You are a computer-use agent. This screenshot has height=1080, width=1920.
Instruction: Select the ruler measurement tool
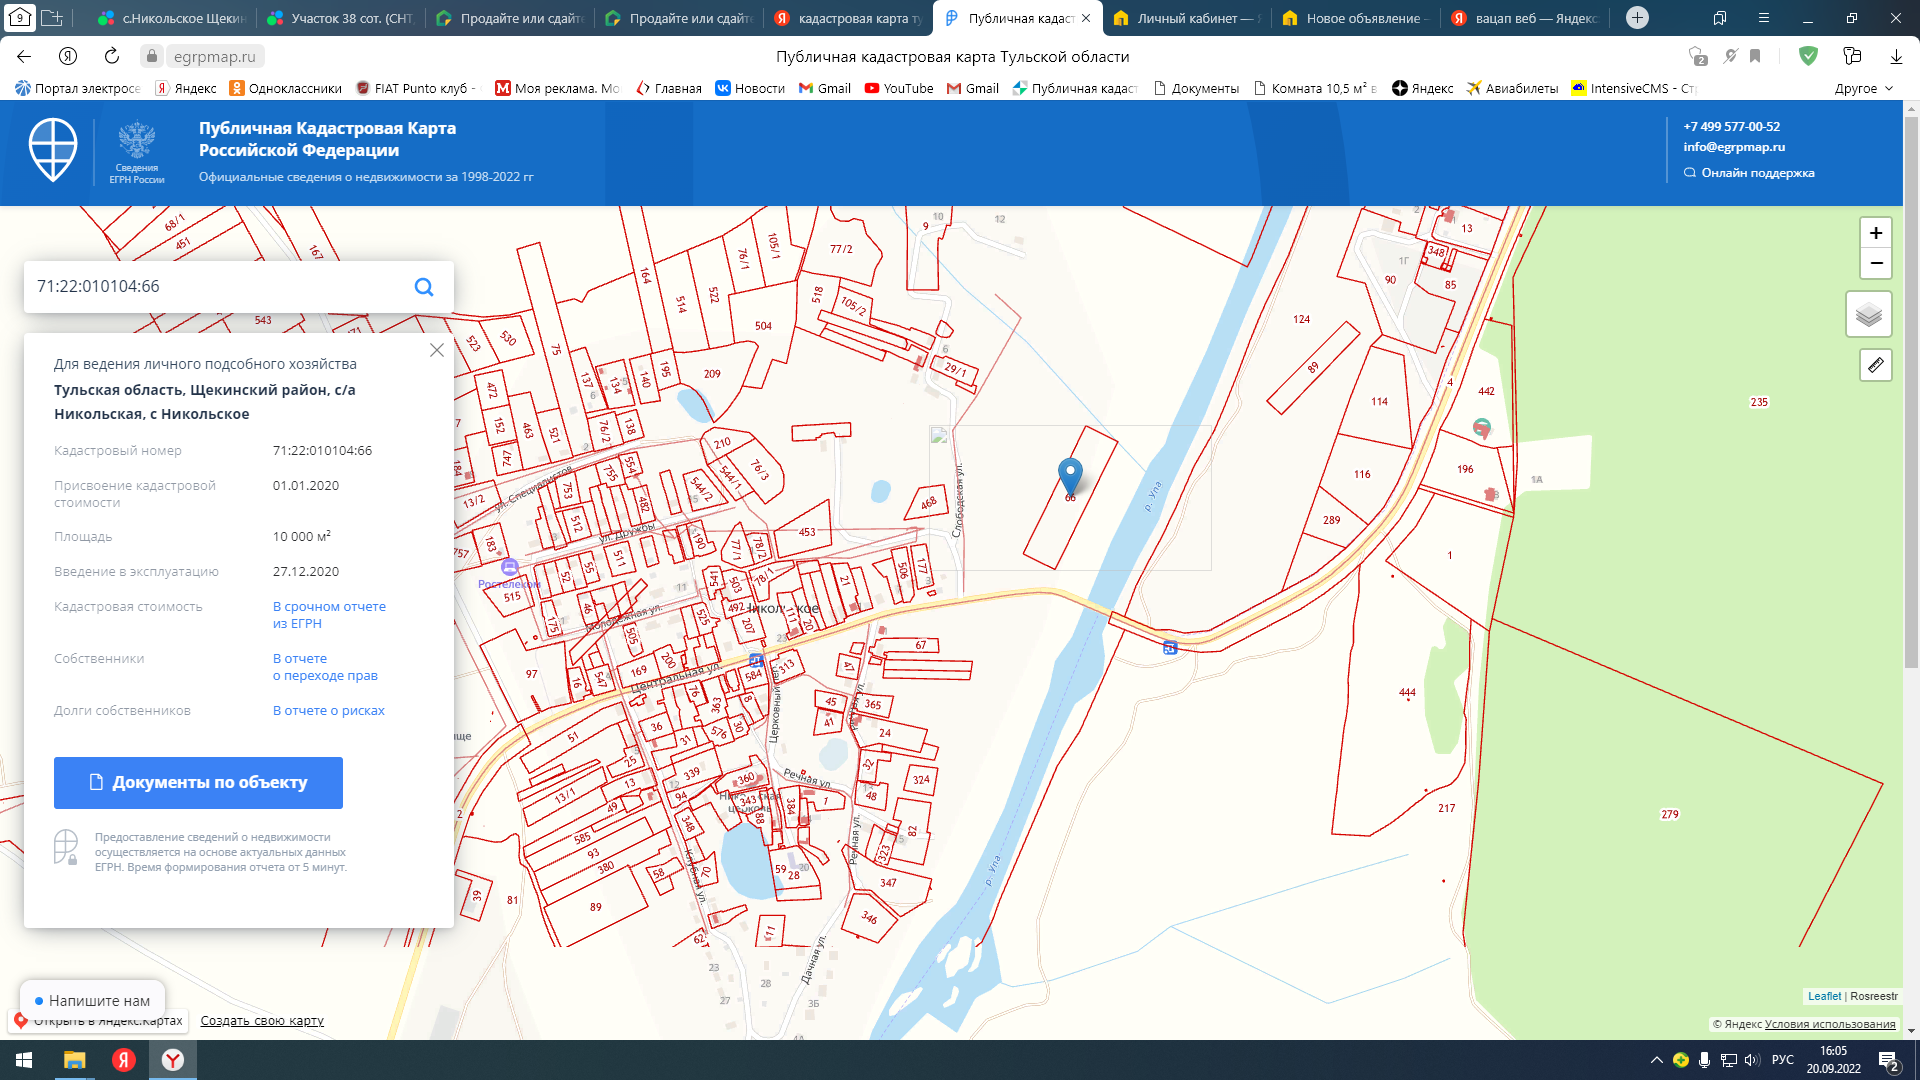pos(1875,365)
